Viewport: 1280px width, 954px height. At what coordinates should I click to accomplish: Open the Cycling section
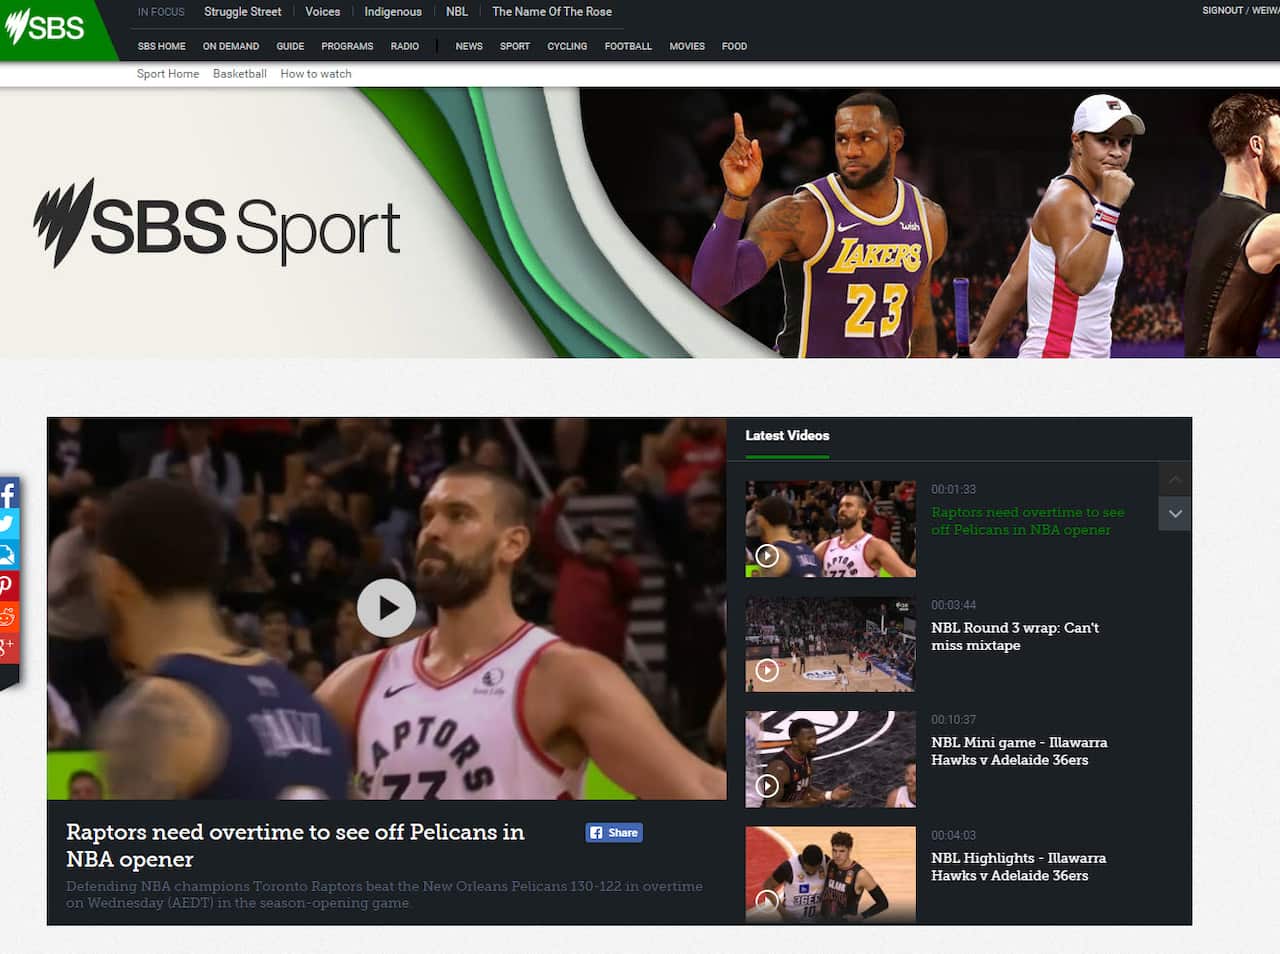tap(567, 46)
